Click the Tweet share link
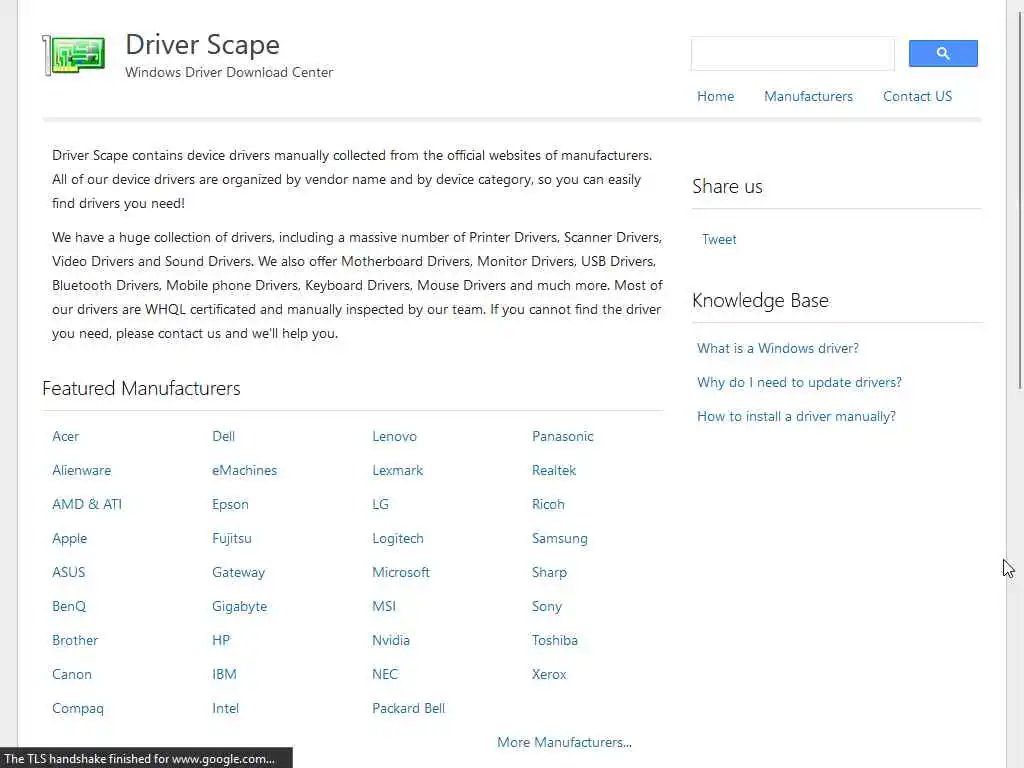The height and width of the screenshot is (768, 1024). pyautogui.click(x=719, y=240)
